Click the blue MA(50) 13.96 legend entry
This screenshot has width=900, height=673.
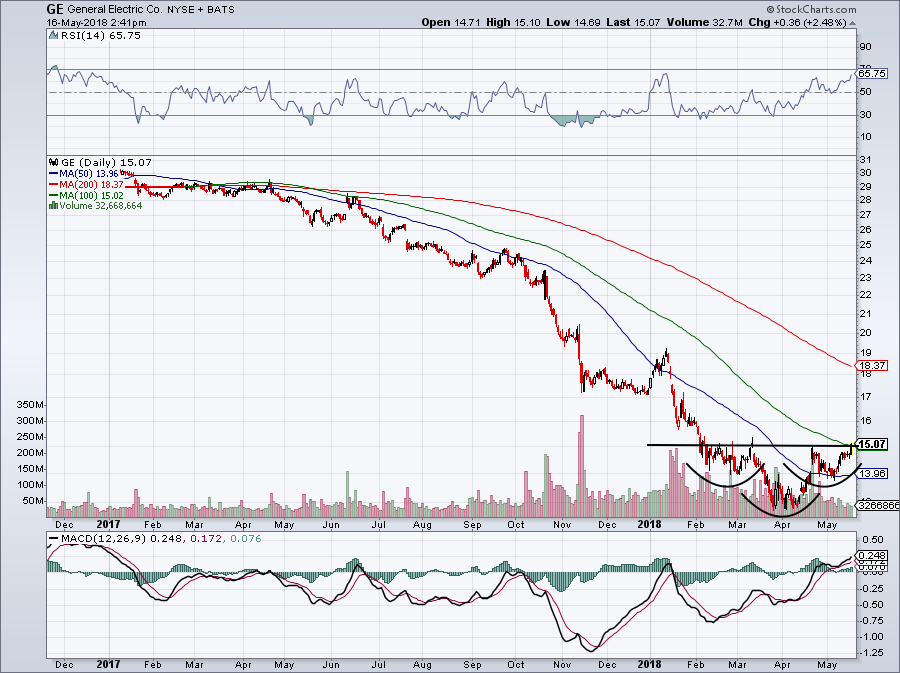[x=84, y=173]
